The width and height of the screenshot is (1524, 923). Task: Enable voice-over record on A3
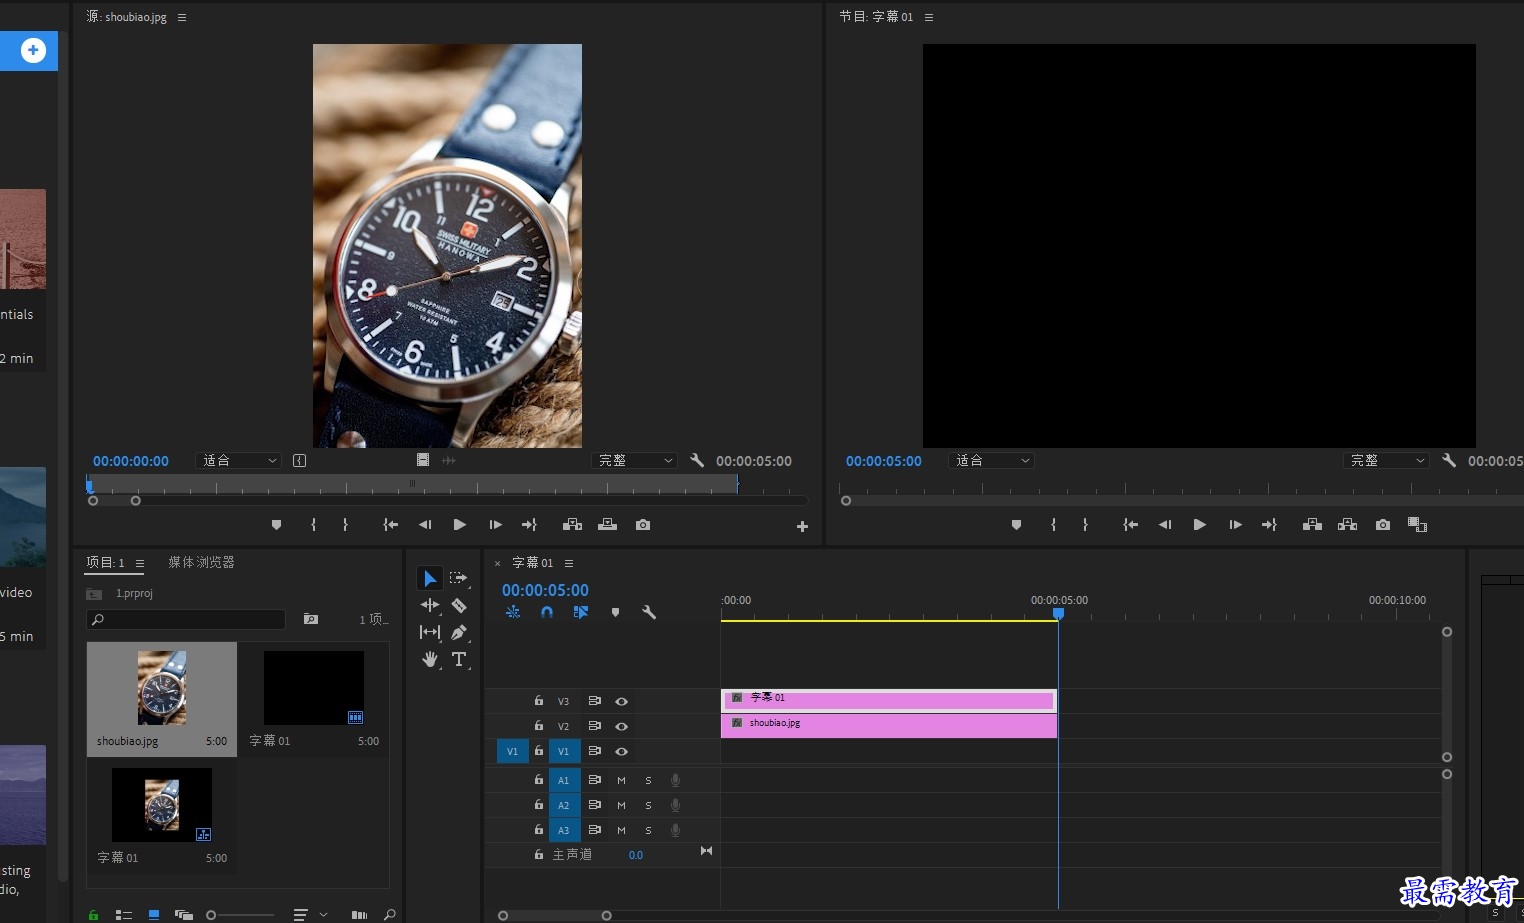click(x=675, y=830)
